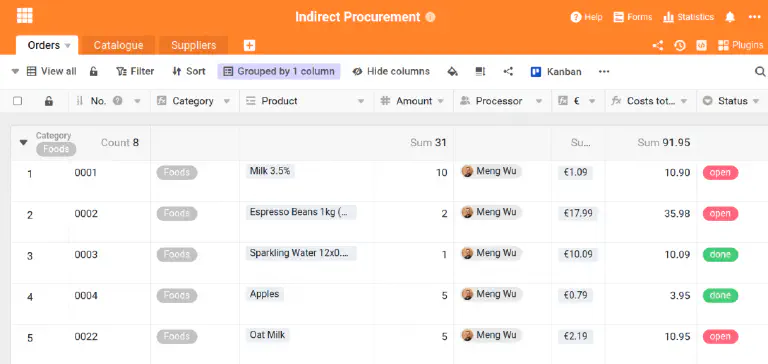Select the Apples product link
Viewport: 768px width, 364px height.
click(x=264, y=294)
